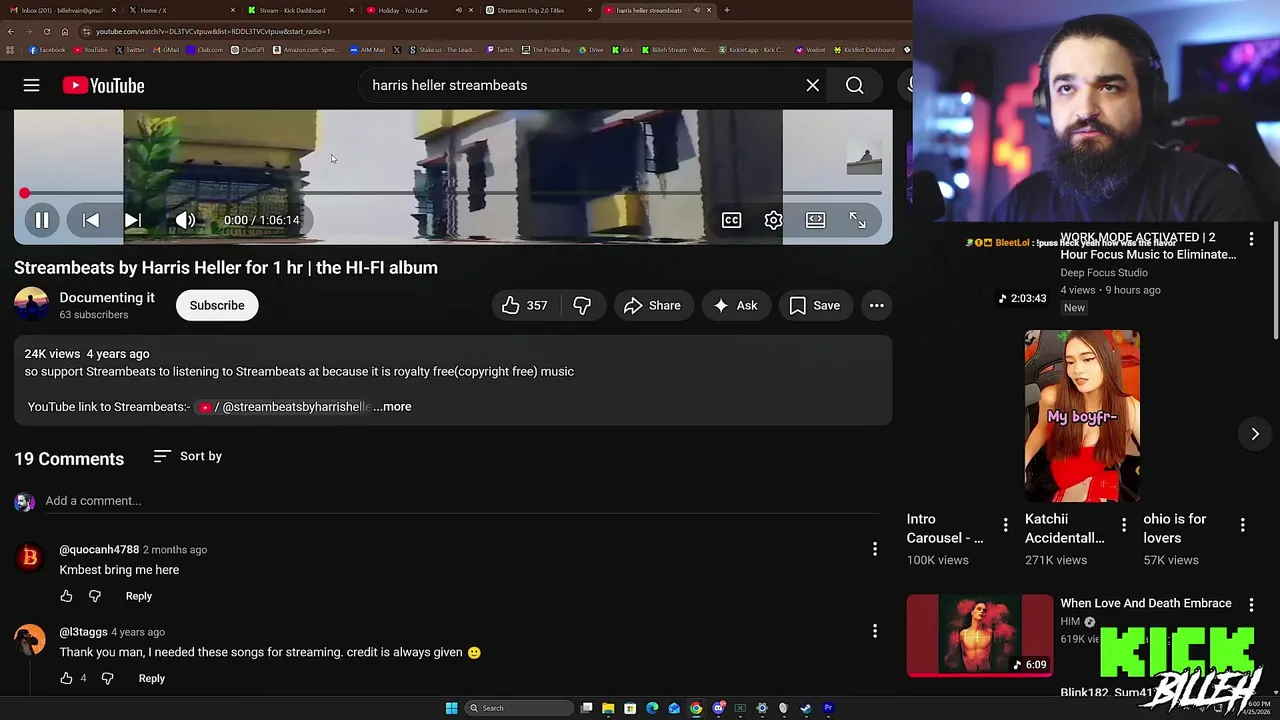The width and height of the screenshot is (1280, 720).
Task: Switch to the Holiday - YouTube tab
Action: pos(418,10)
